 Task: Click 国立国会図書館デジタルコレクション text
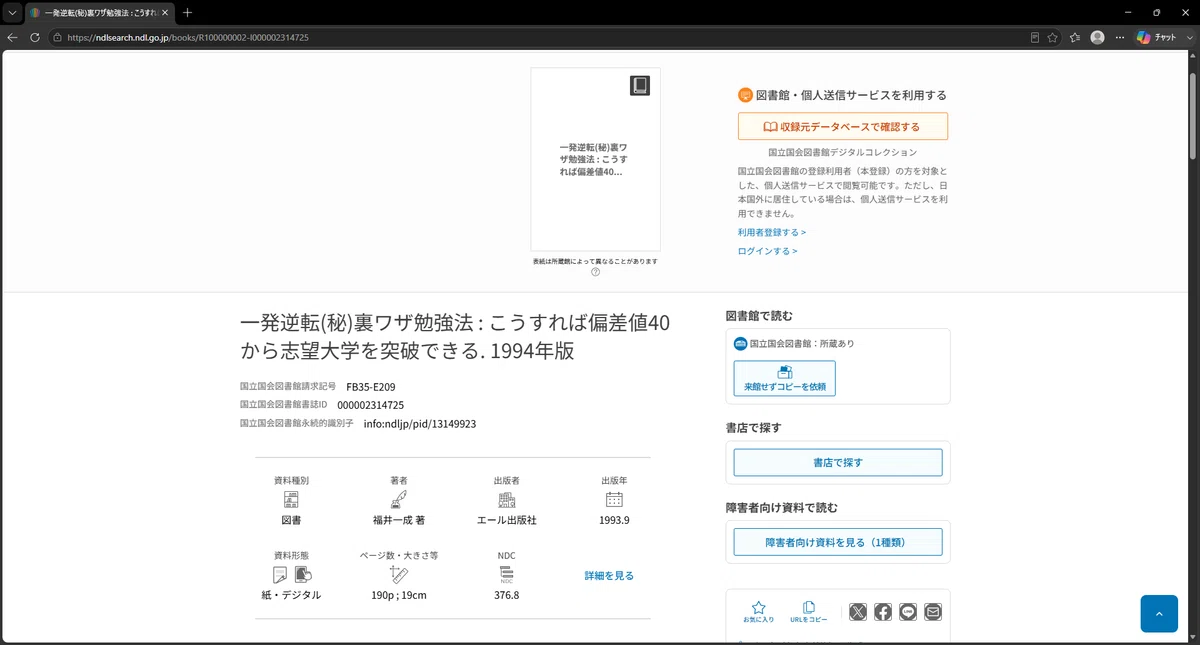(x=843, y=153)
